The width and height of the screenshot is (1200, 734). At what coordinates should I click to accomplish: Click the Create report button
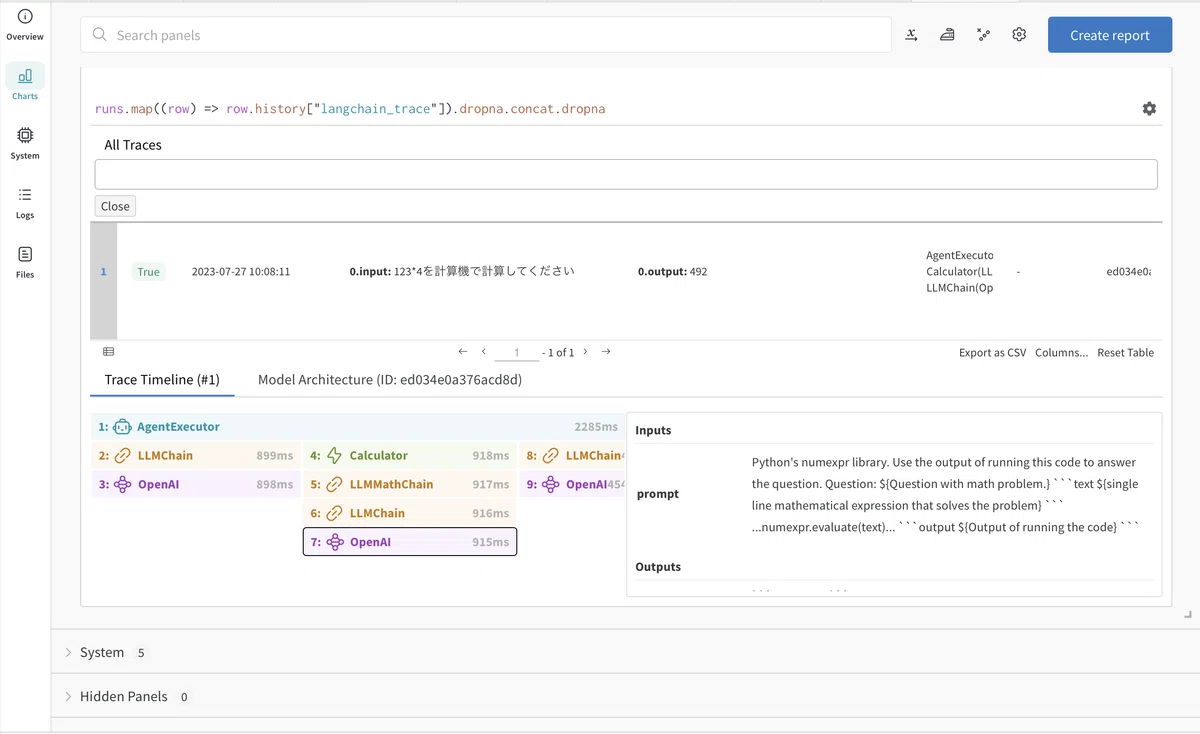[x=1110, y=35]
